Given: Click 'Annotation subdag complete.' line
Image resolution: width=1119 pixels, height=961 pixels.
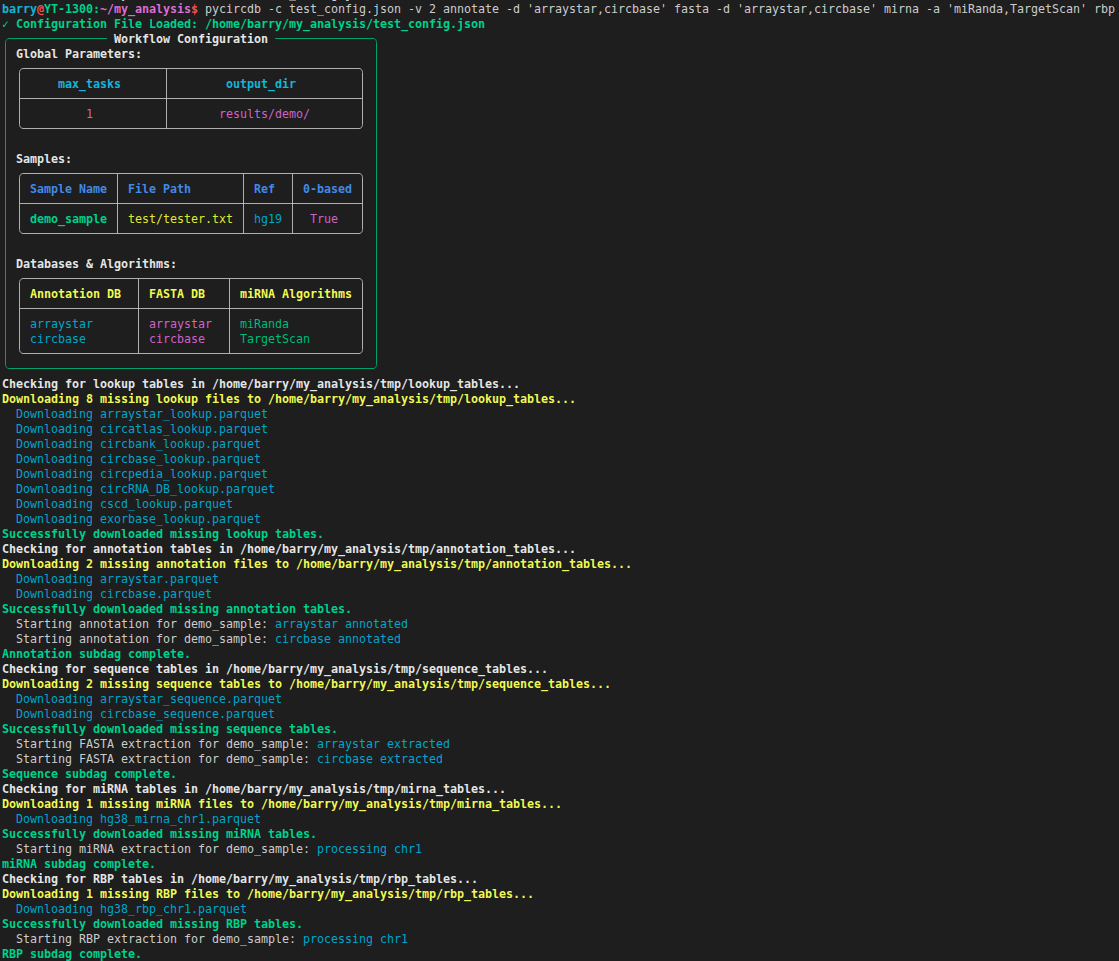Looking at the screenshot, I should [x=96, y=654].
